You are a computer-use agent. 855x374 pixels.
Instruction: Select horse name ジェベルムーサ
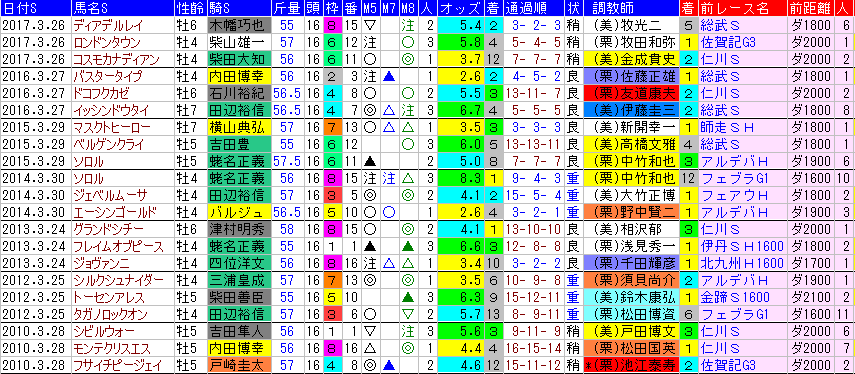[x=110, y=195]
